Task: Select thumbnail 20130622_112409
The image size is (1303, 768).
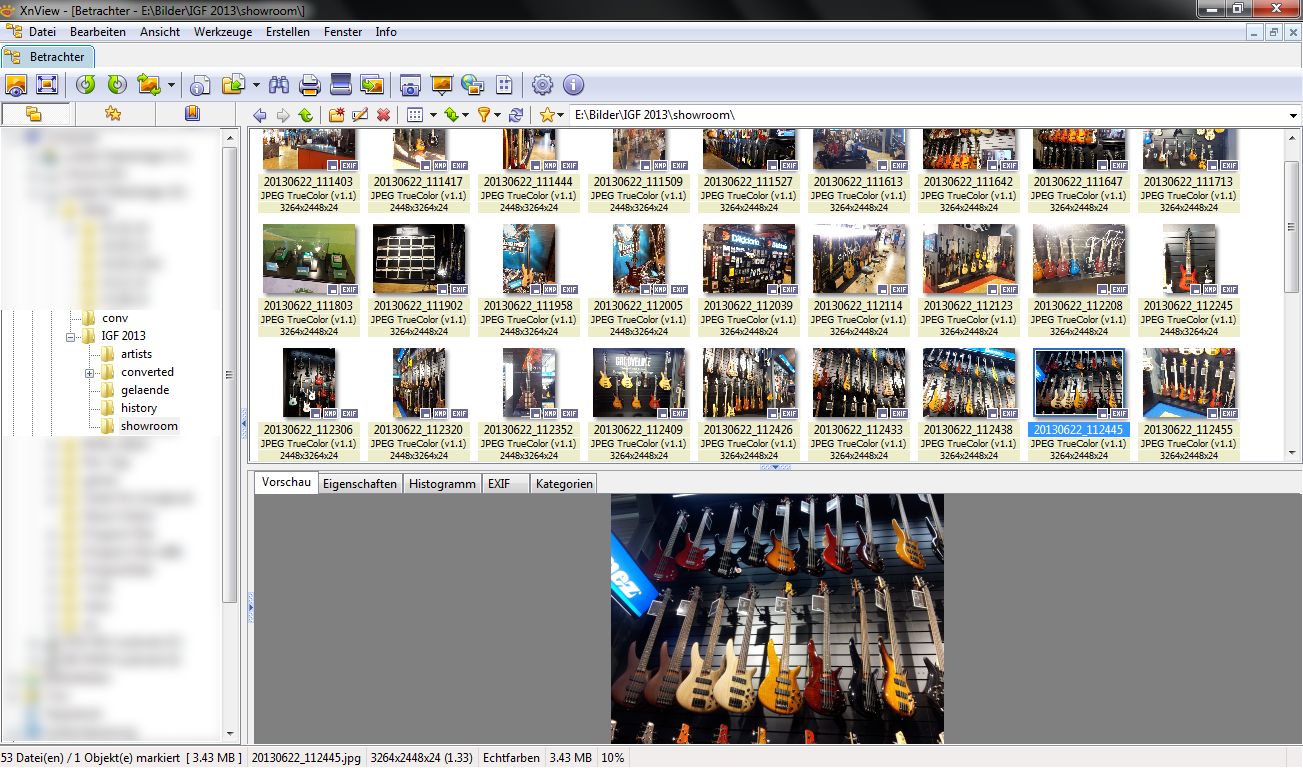Action: pyautogui.click(x=638, y=404)
